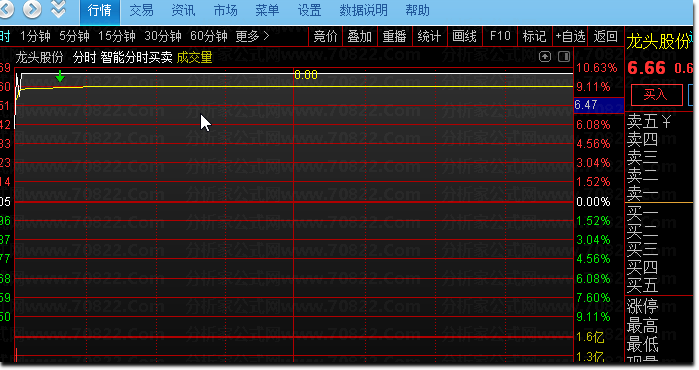The image size is (699, 370).
Task: Click the 竞价 toolbar button
Action: coord(325,36)
